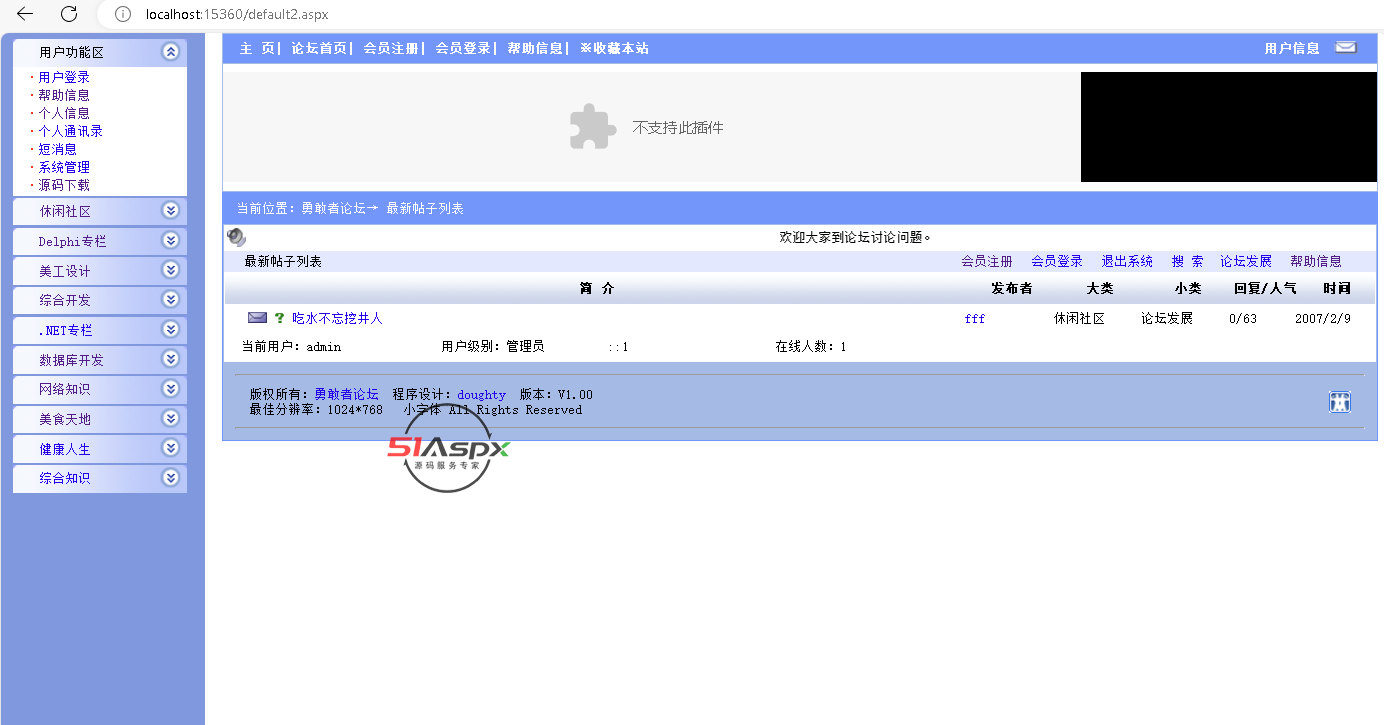Click the 用户级别: 管理员 text
This screenshot has height=725, width=1384.
pyautogui.click(x=493, y=346)
